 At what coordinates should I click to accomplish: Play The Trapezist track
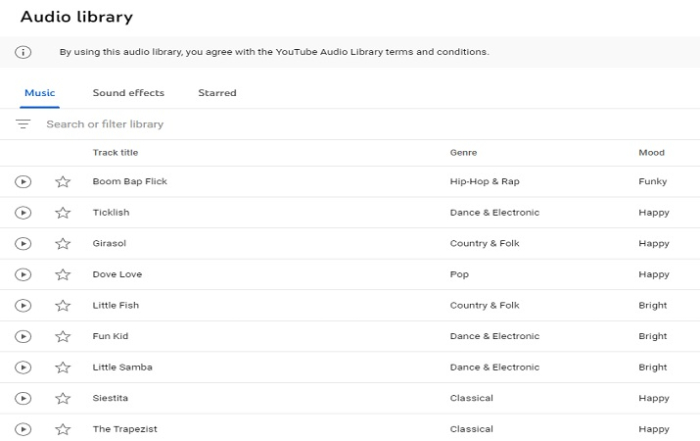coord(23,429)
